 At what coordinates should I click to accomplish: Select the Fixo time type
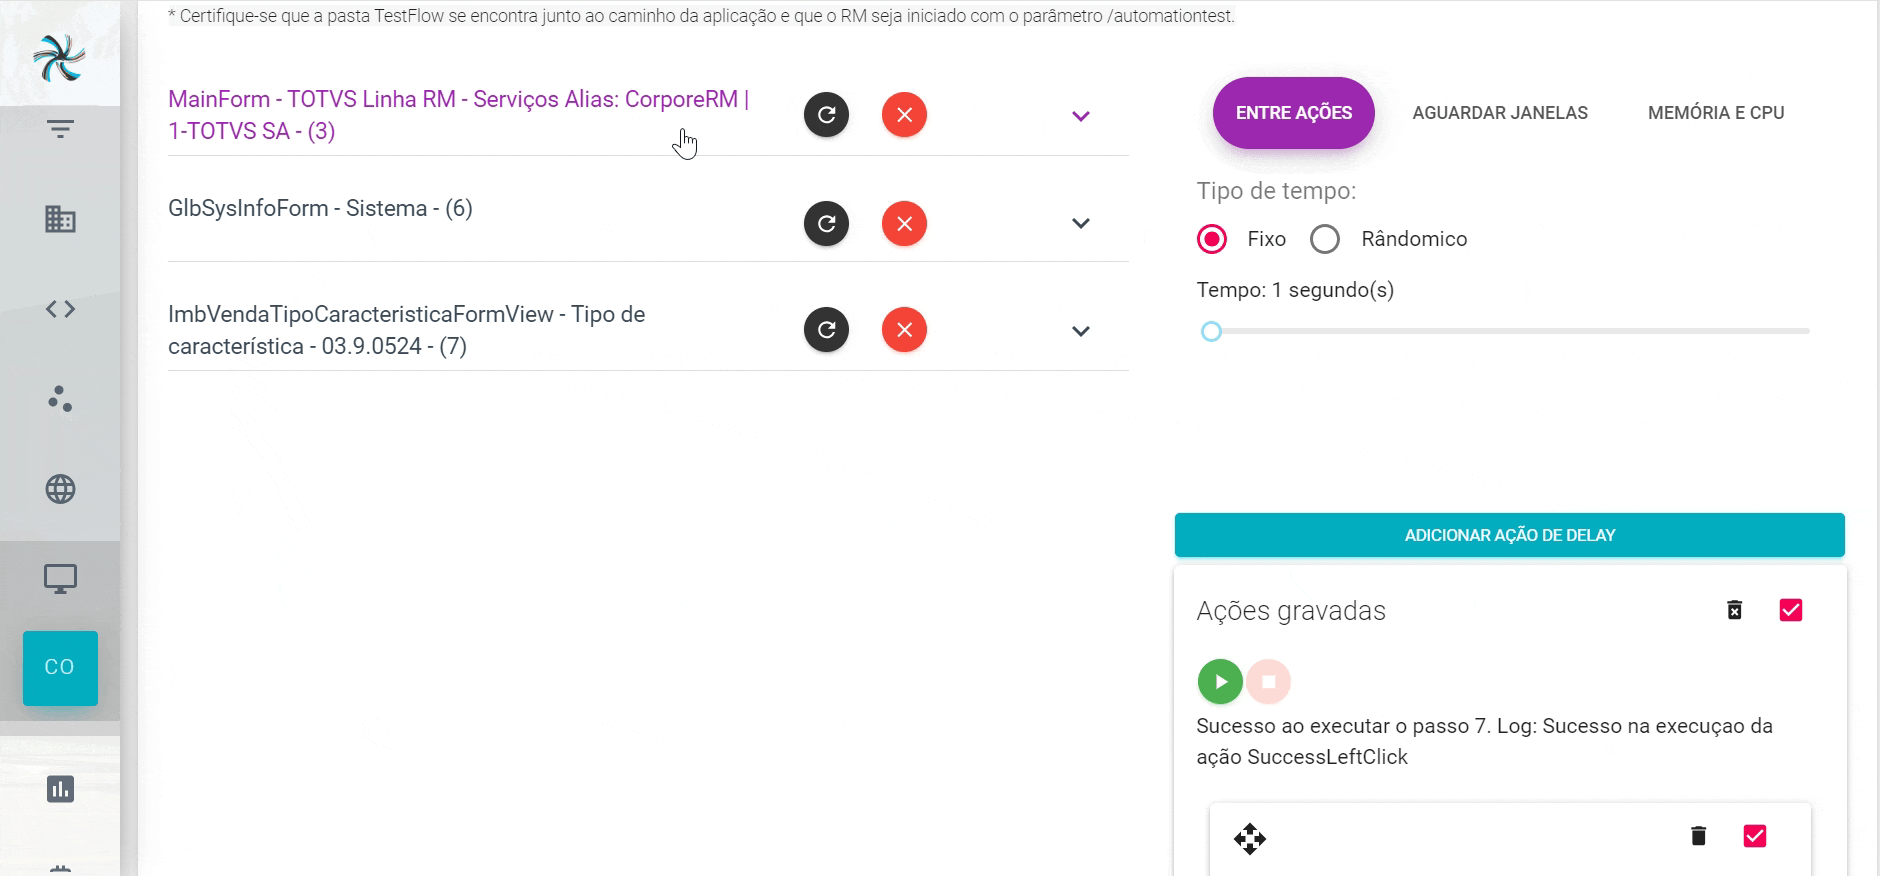click(1212, 239)
